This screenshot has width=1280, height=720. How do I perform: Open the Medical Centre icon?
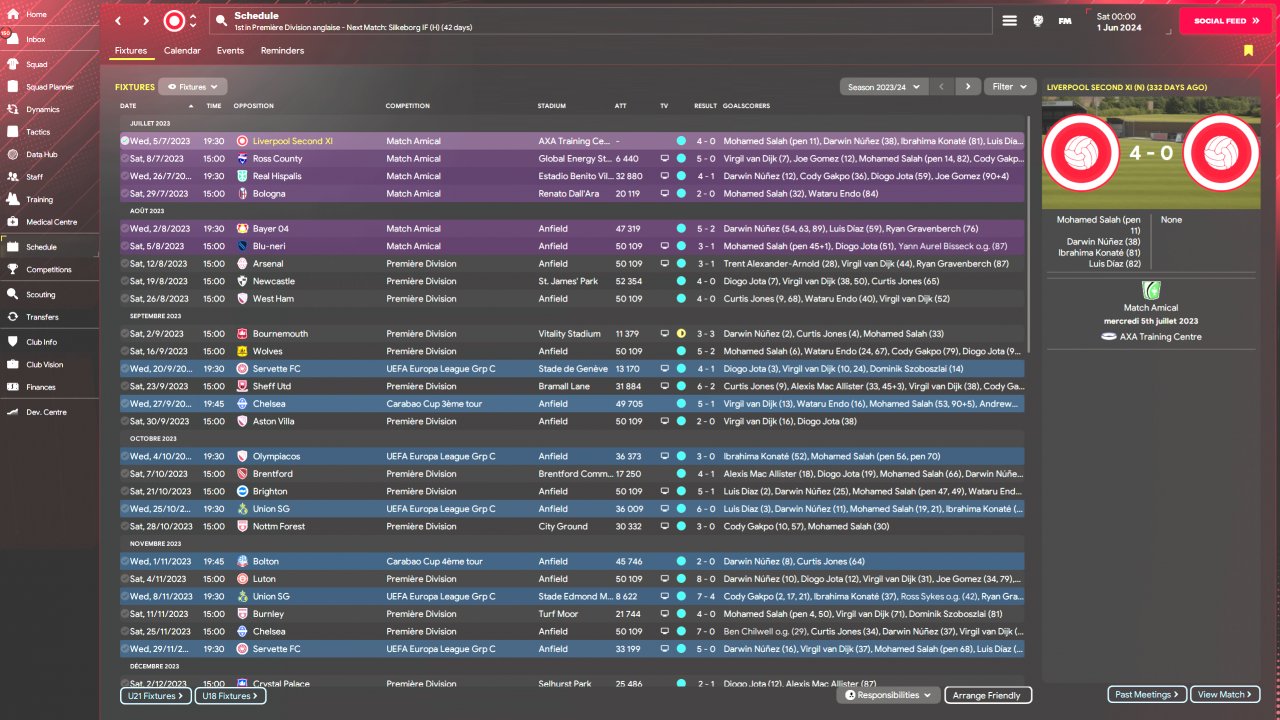pyautogui.click(x=12, y=222)
